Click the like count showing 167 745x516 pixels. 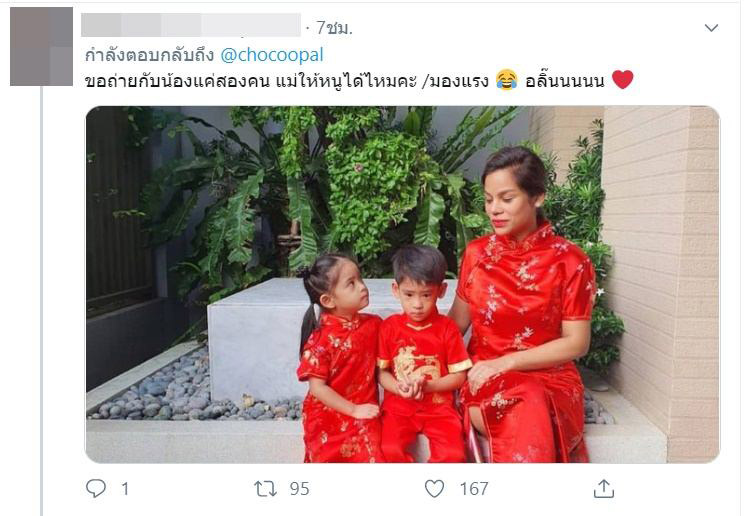[474, 488]
